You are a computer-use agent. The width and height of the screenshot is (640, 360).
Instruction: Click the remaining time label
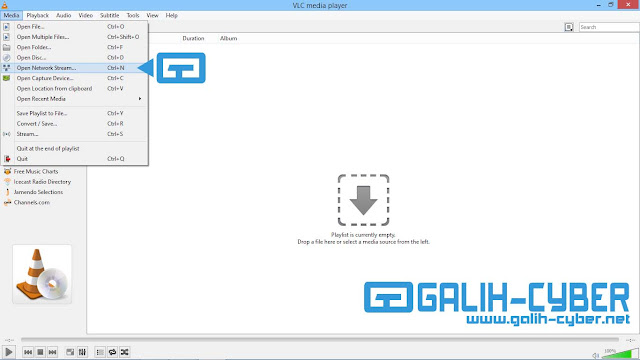(x=630, y=340)
